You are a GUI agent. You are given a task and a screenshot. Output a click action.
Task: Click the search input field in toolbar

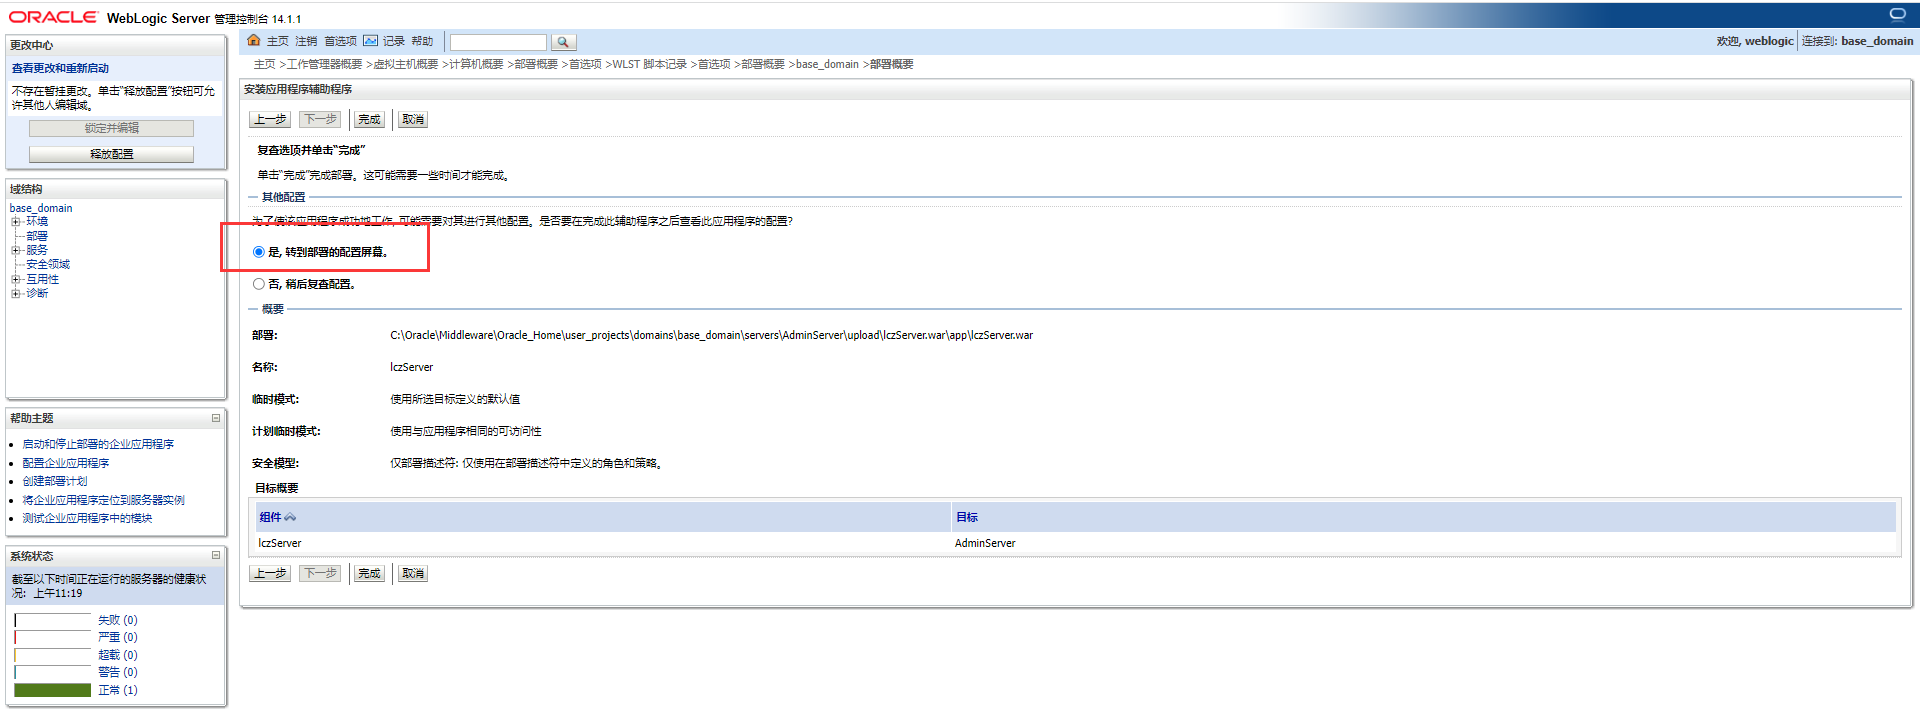coord(498,42)
